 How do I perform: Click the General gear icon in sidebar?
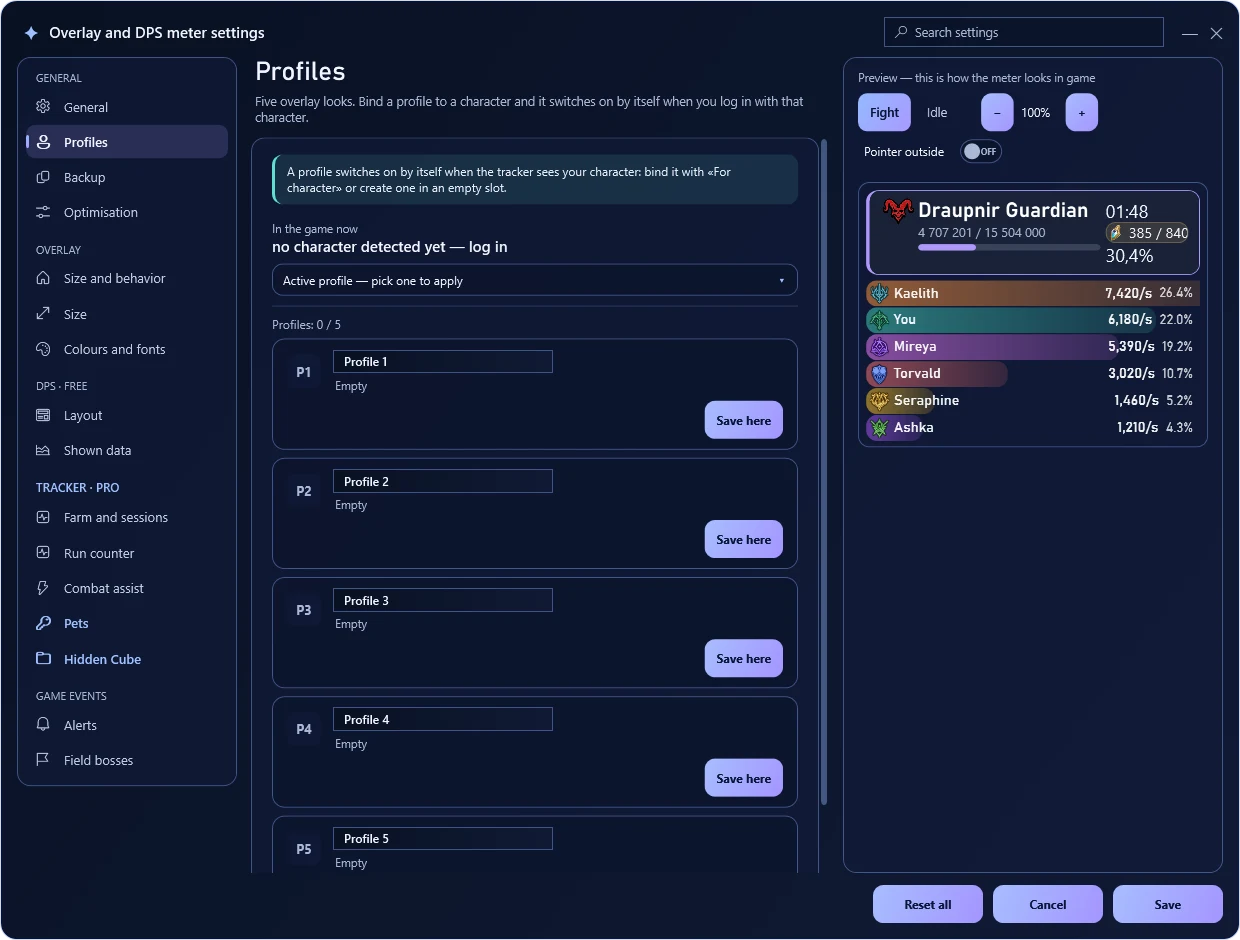pos(43,107)
